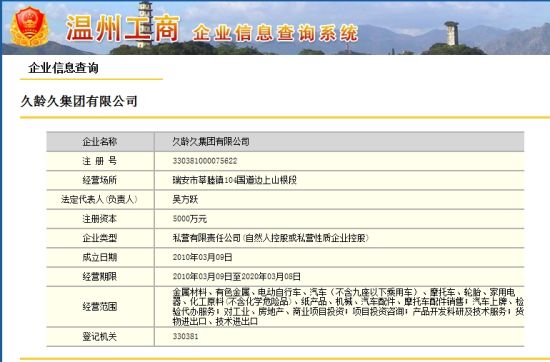Click the 企业名称 row label

[x=100, y=142]
